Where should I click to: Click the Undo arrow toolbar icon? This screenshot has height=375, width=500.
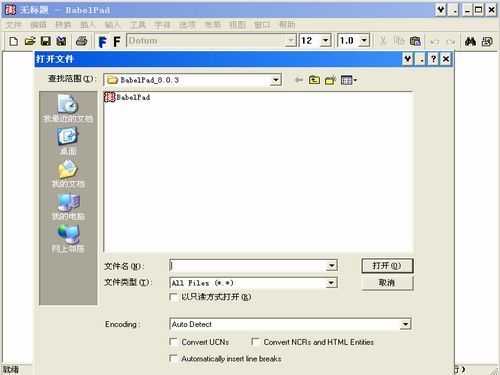pos(435,42)
